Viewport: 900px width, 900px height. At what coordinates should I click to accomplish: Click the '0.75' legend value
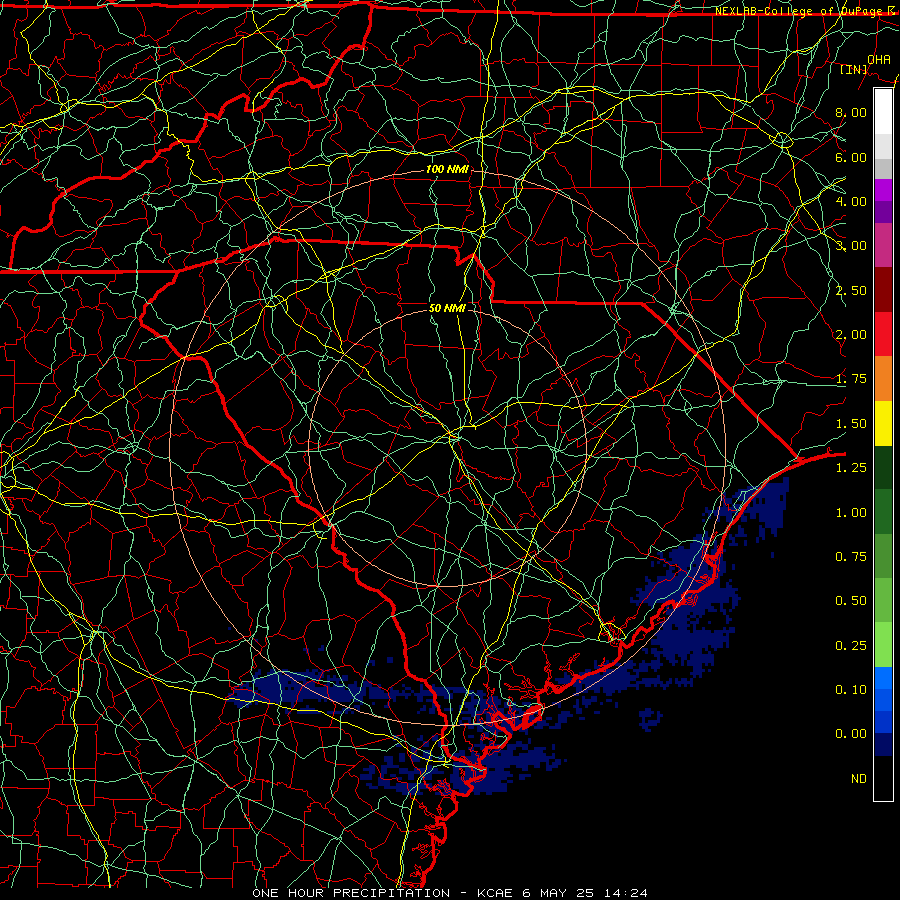tap(851, 557)
